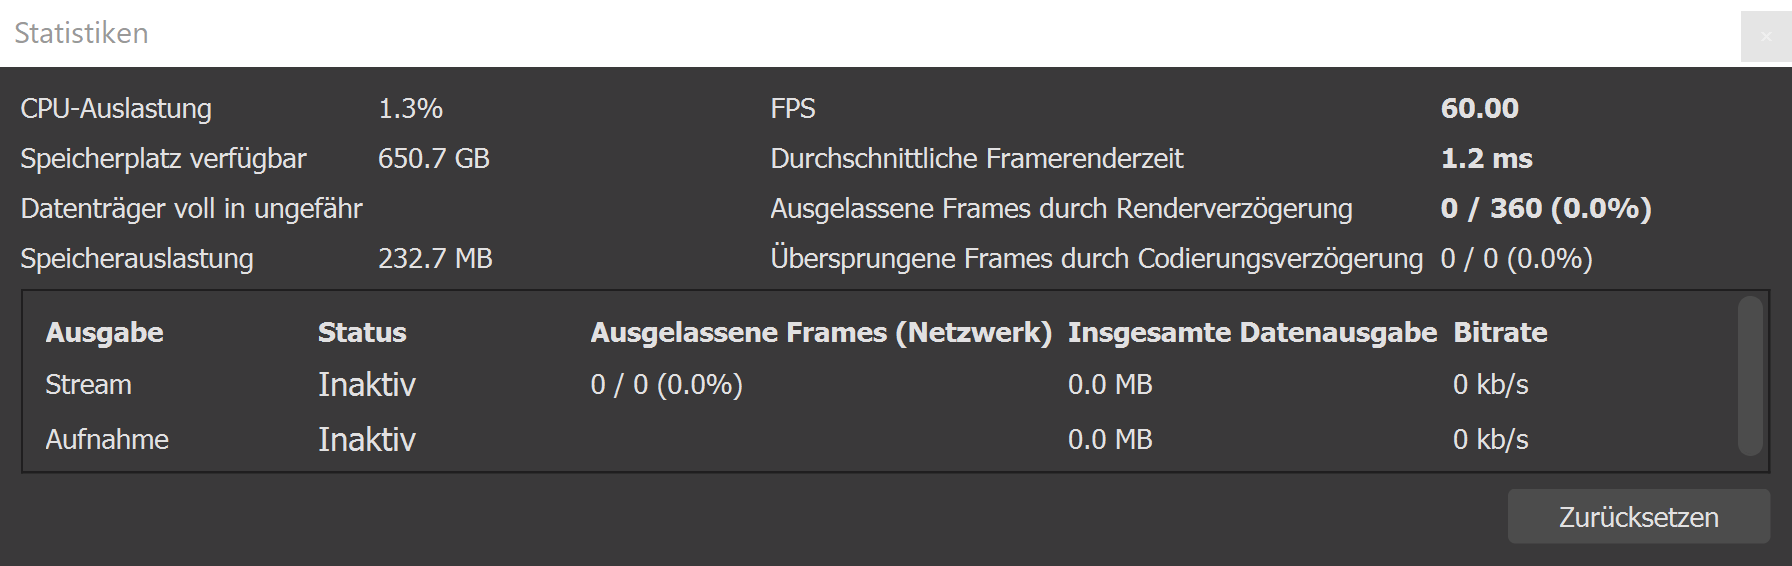Click the Ausgabe column header
The height and width of the screenshot is (566, 1792).
[105, 333]
